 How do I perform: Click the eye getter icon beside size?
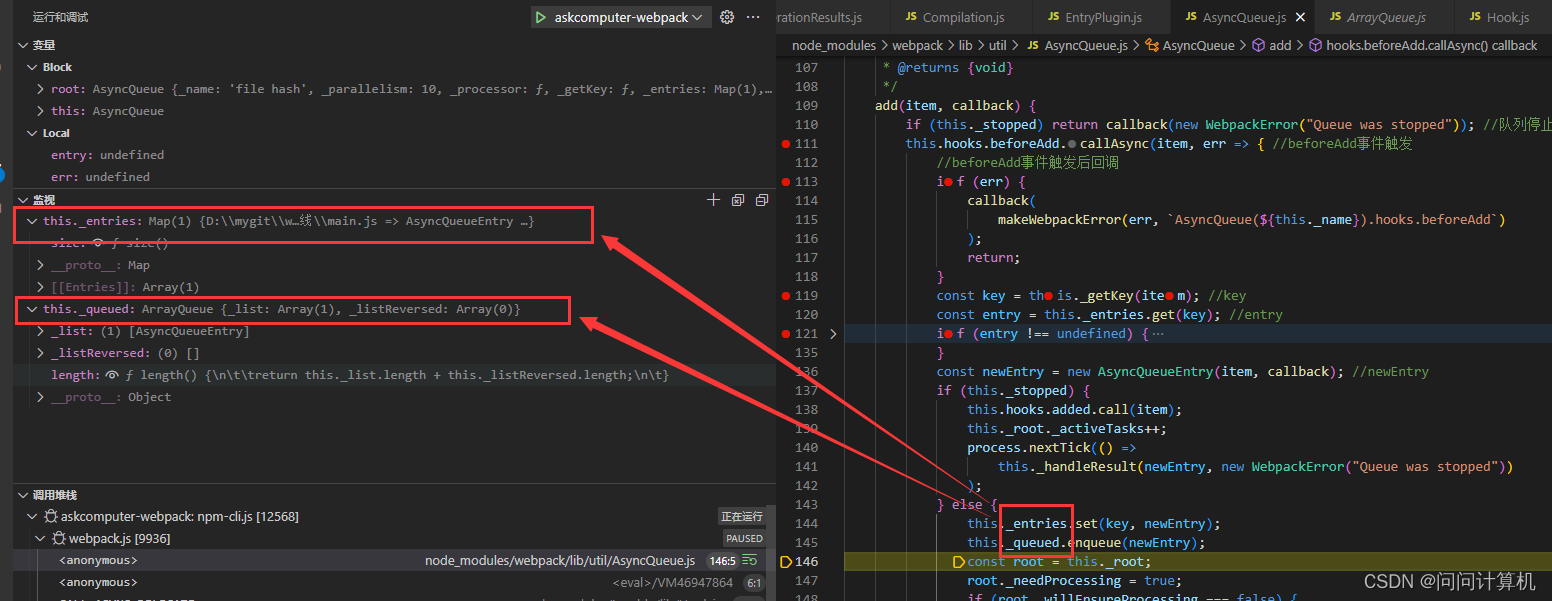point(98,243)
